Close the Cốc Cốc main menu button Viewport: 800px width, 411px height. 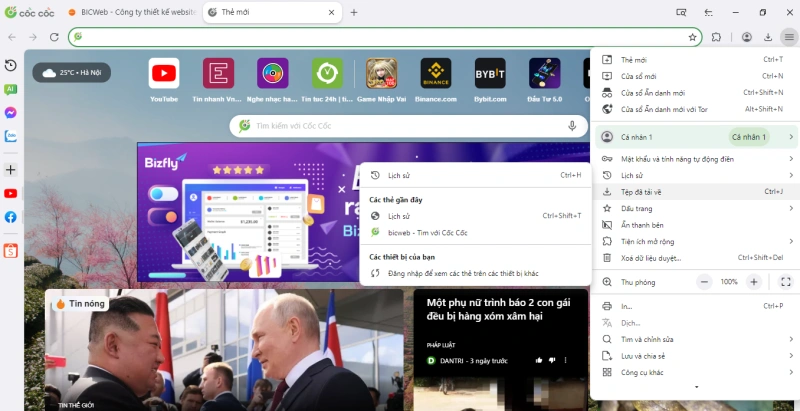coord(789,37)
